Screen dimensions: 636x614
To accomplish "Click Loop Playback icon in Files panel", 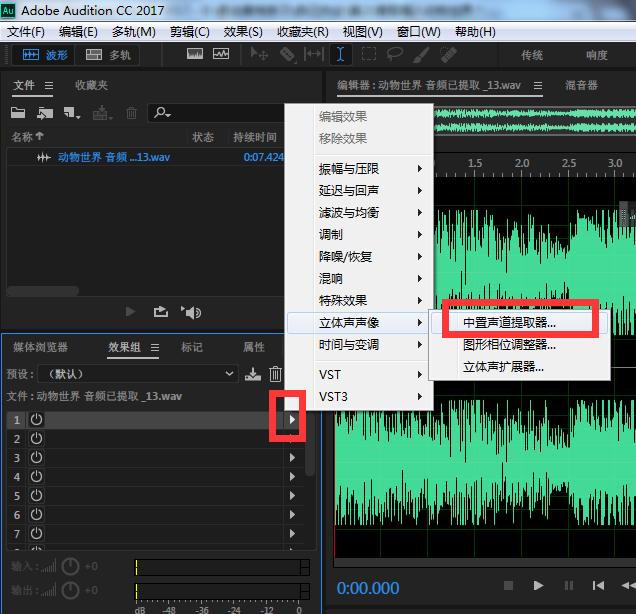I will (161, 311).
